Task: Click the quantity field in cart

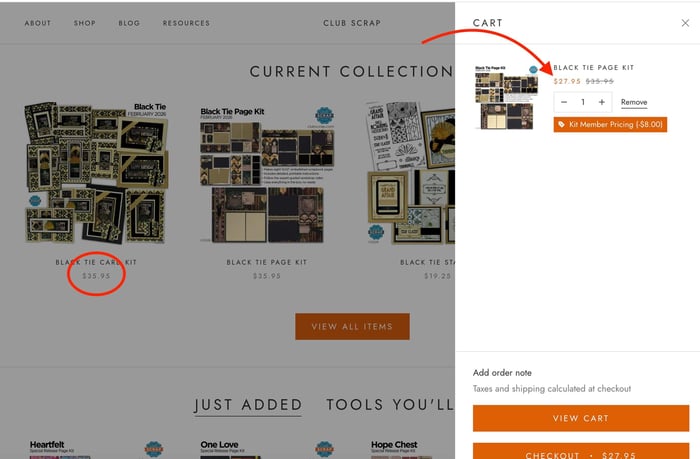Action: (x=583, y=102)
